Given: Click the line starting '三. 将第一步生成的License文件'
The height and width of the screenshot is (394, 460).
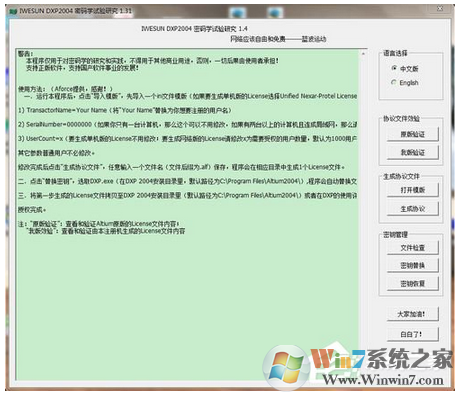Looking at the screenshot, I should click(x=187, y=195).
